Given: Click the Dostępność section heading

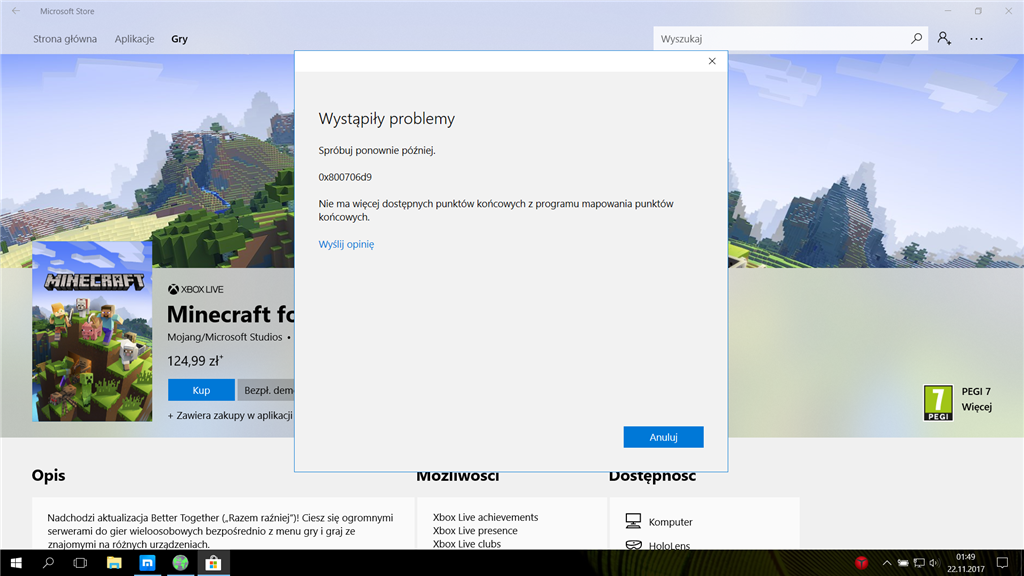Looking at the screenshot, I should click(x=652, y=477).
